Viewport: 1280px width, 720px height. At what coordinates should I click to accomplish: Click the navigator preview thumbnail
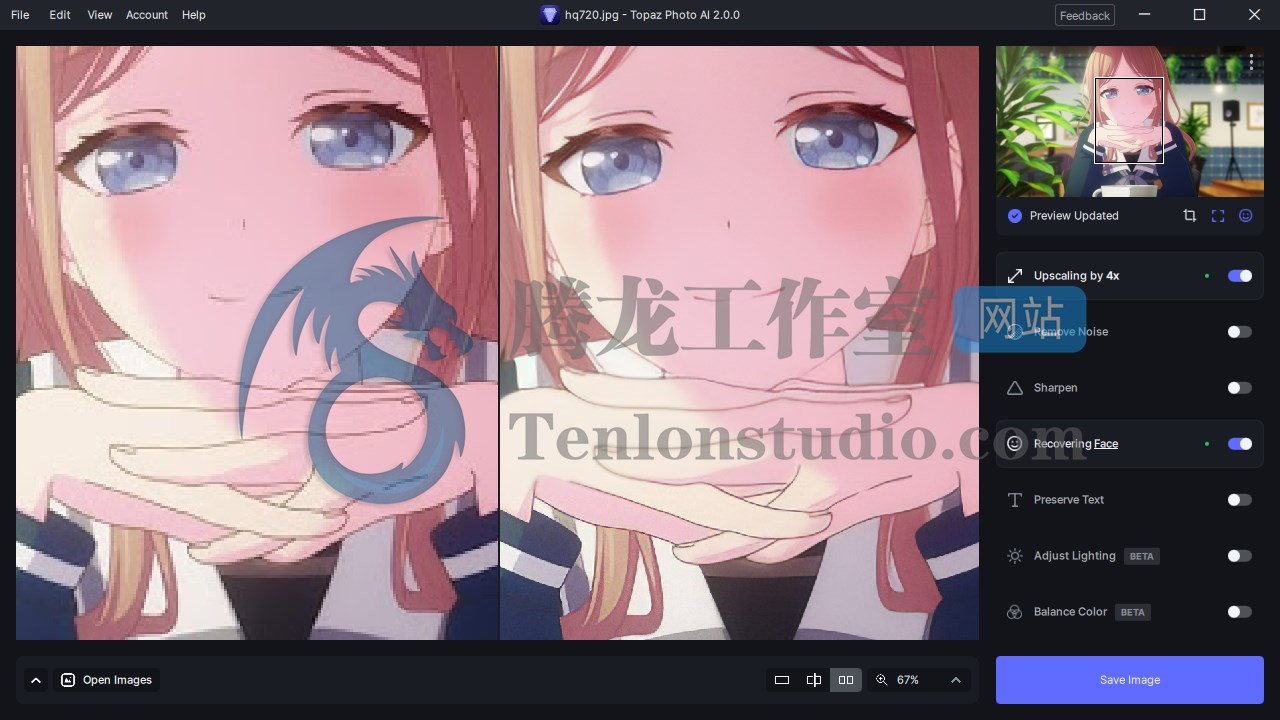click(x=1130, y=121)
